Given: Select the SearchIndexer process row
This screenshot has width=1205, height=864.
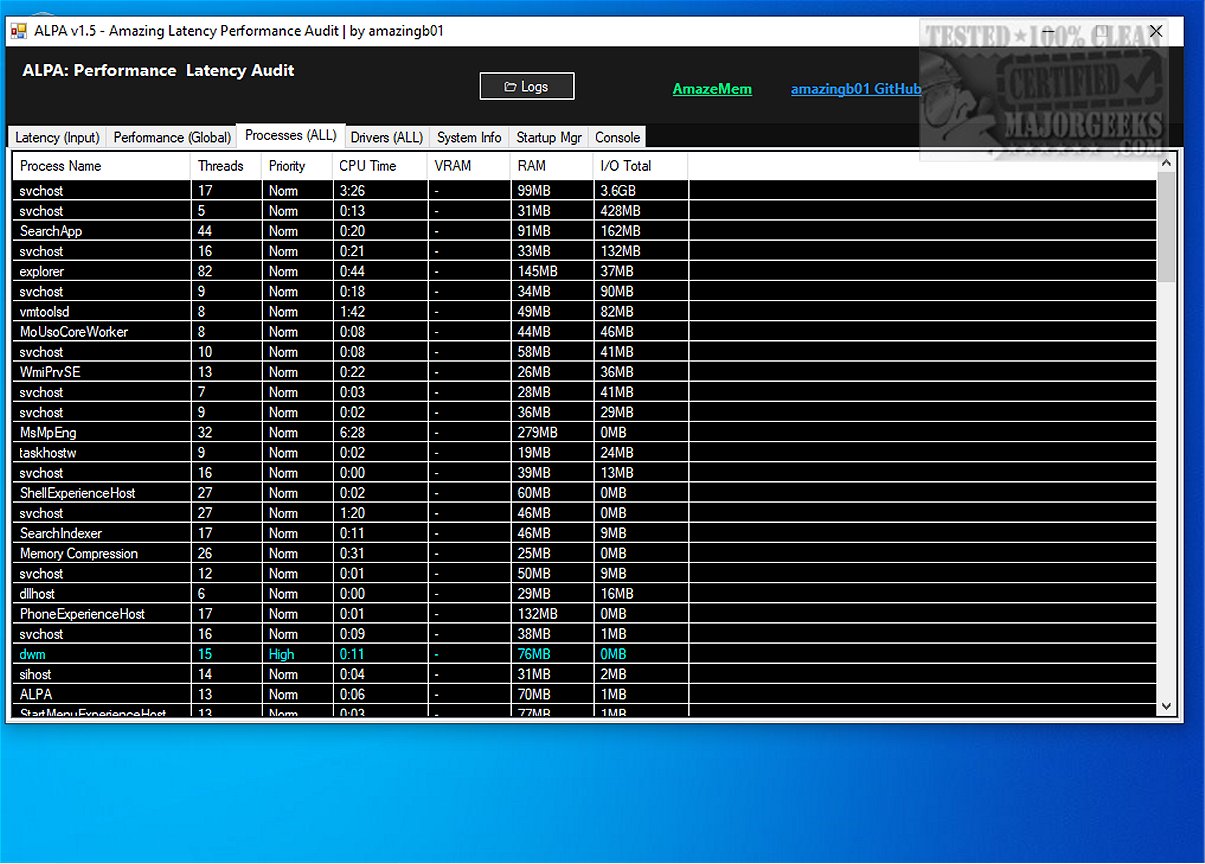Looking at the screenshot, I should [x=585, y=533].
